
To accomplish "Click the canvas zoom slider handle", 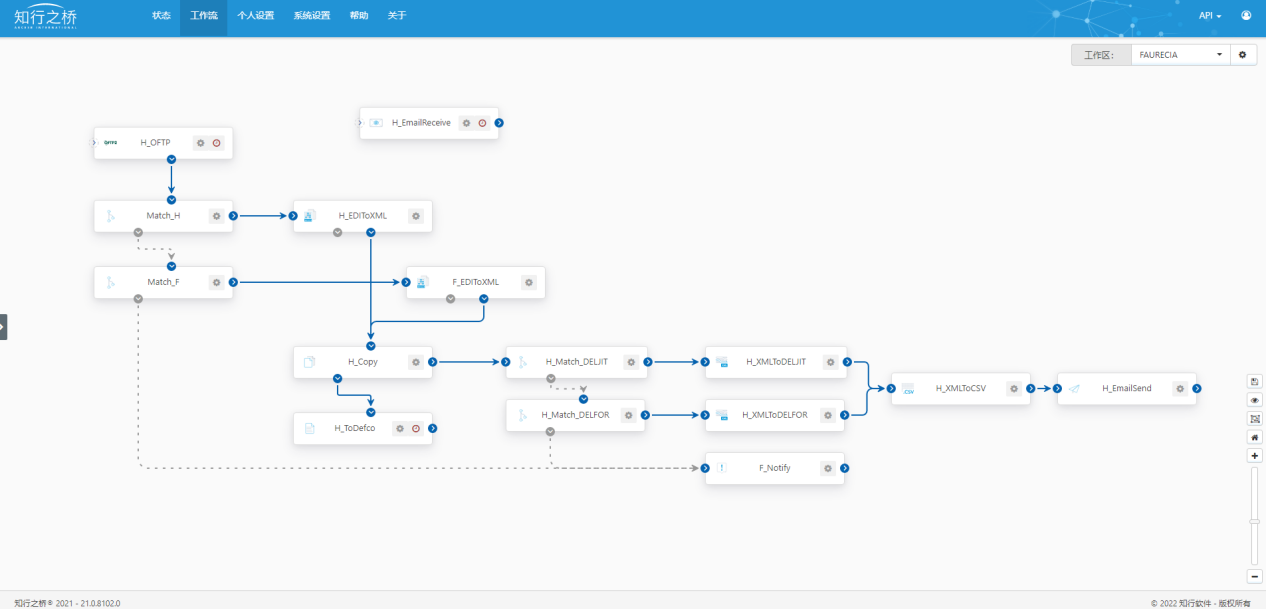I will (1255, 520).
